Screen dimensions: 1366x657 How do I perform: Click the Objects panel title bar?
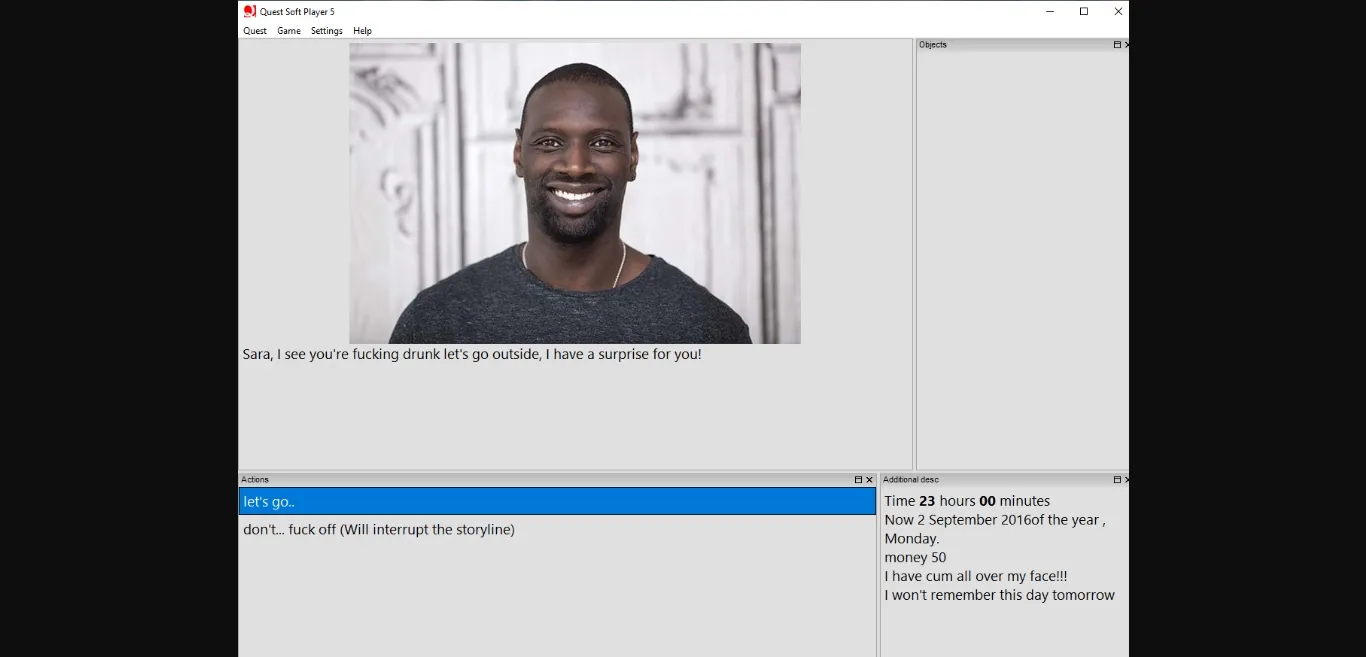1010,45
